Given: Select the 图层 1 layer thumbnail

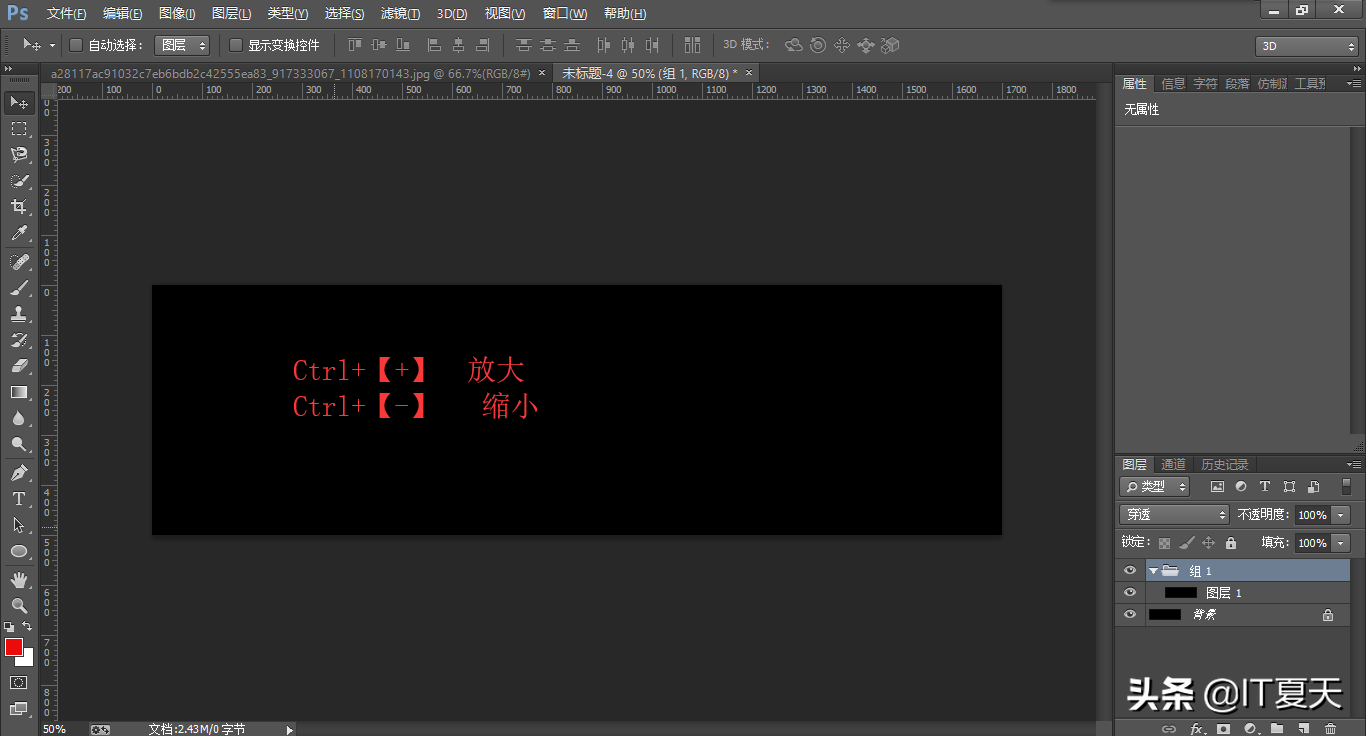Looking at the screenshot, I should [x=1181, y=593].
